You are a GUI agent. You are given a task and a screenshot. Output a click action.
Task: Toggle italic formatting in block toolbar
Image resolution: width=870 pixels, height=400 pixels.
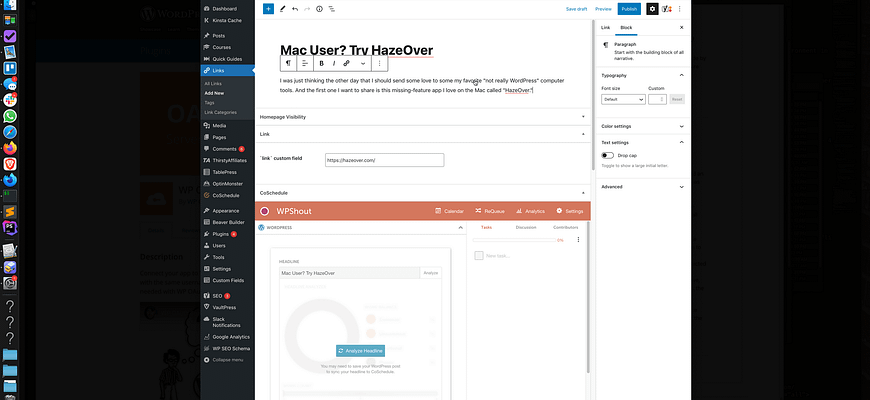click(x=333, y=63)
